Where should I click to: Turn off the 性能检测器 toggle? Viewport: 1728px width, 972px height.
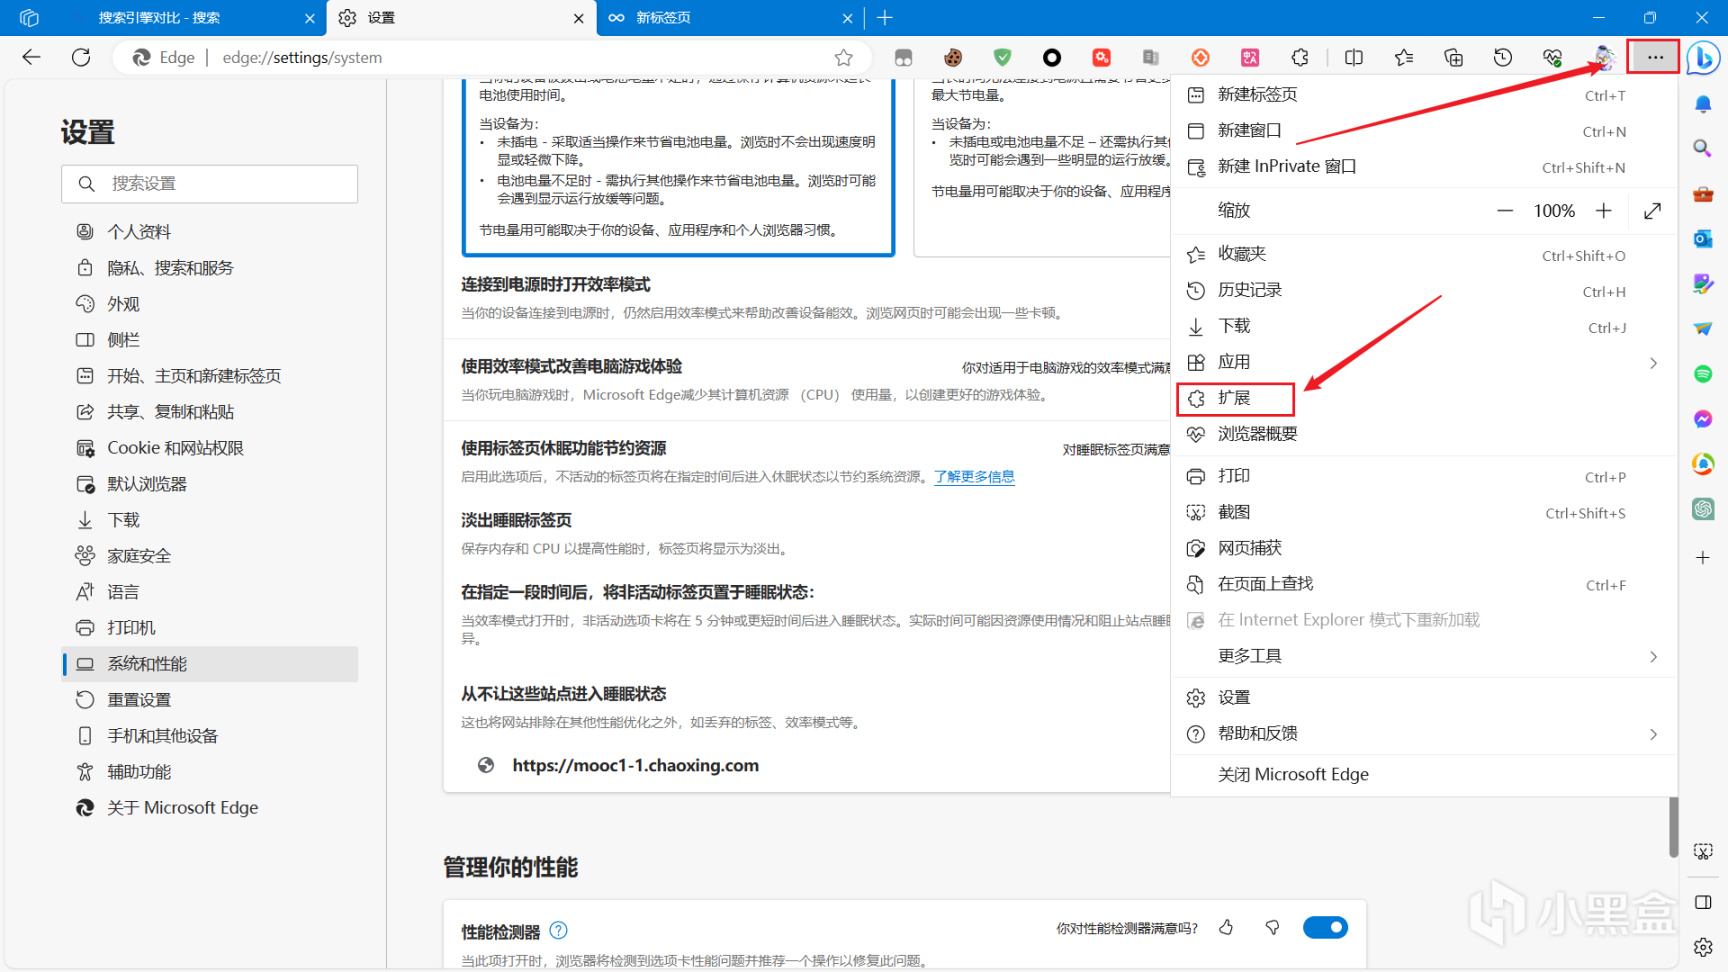(x=1325, y=928)
